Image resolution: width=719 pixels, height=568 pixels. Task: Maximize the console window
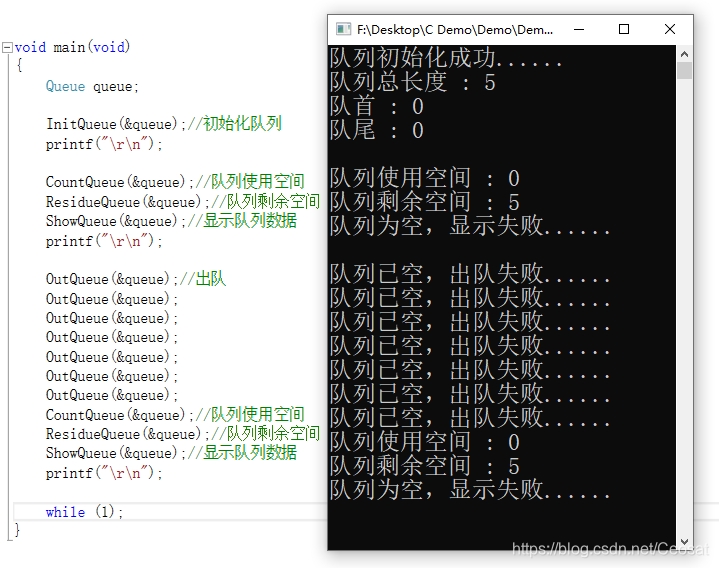click(x=624, y=29)
